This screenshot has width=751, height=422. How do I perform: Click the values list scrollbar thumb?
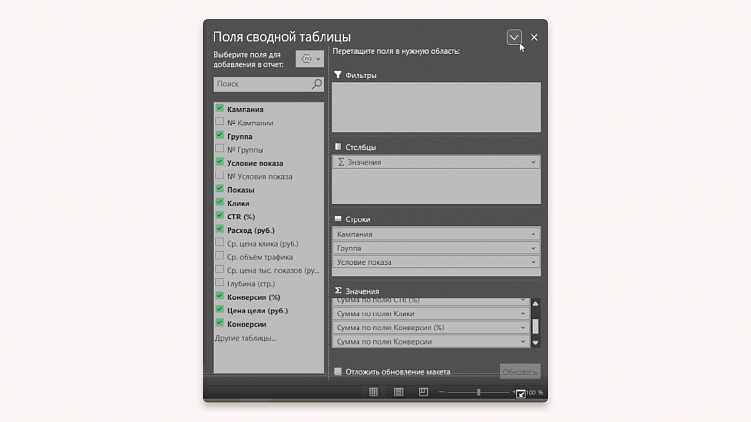[535, 326]
